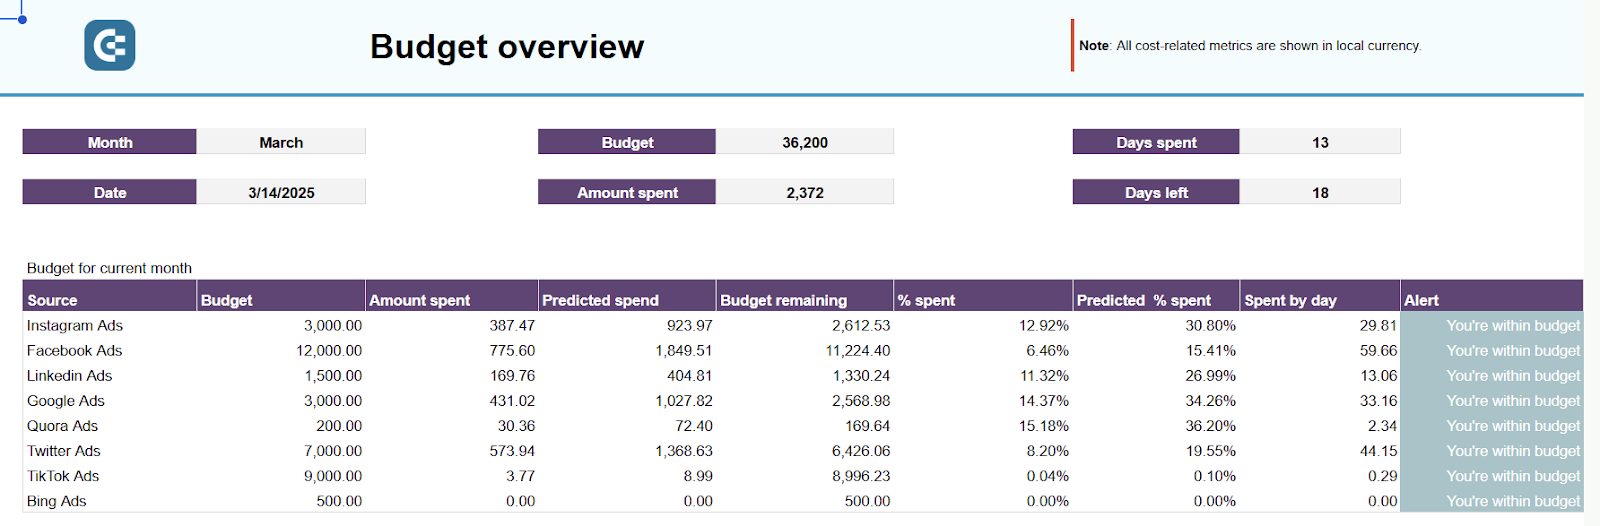Click the Month label cell
1600x526 pixels.
point(110,142)
